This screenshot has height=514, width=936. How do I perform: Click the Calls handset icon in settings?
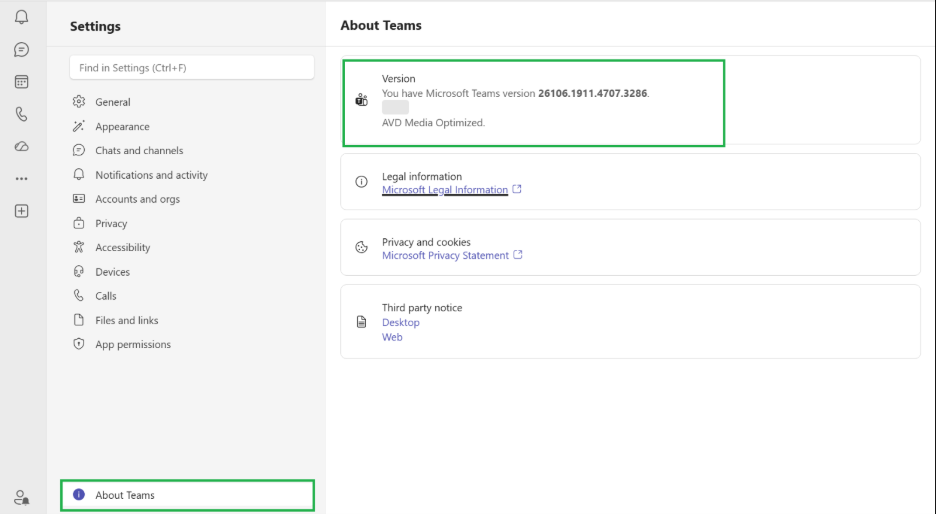[79, 296]
